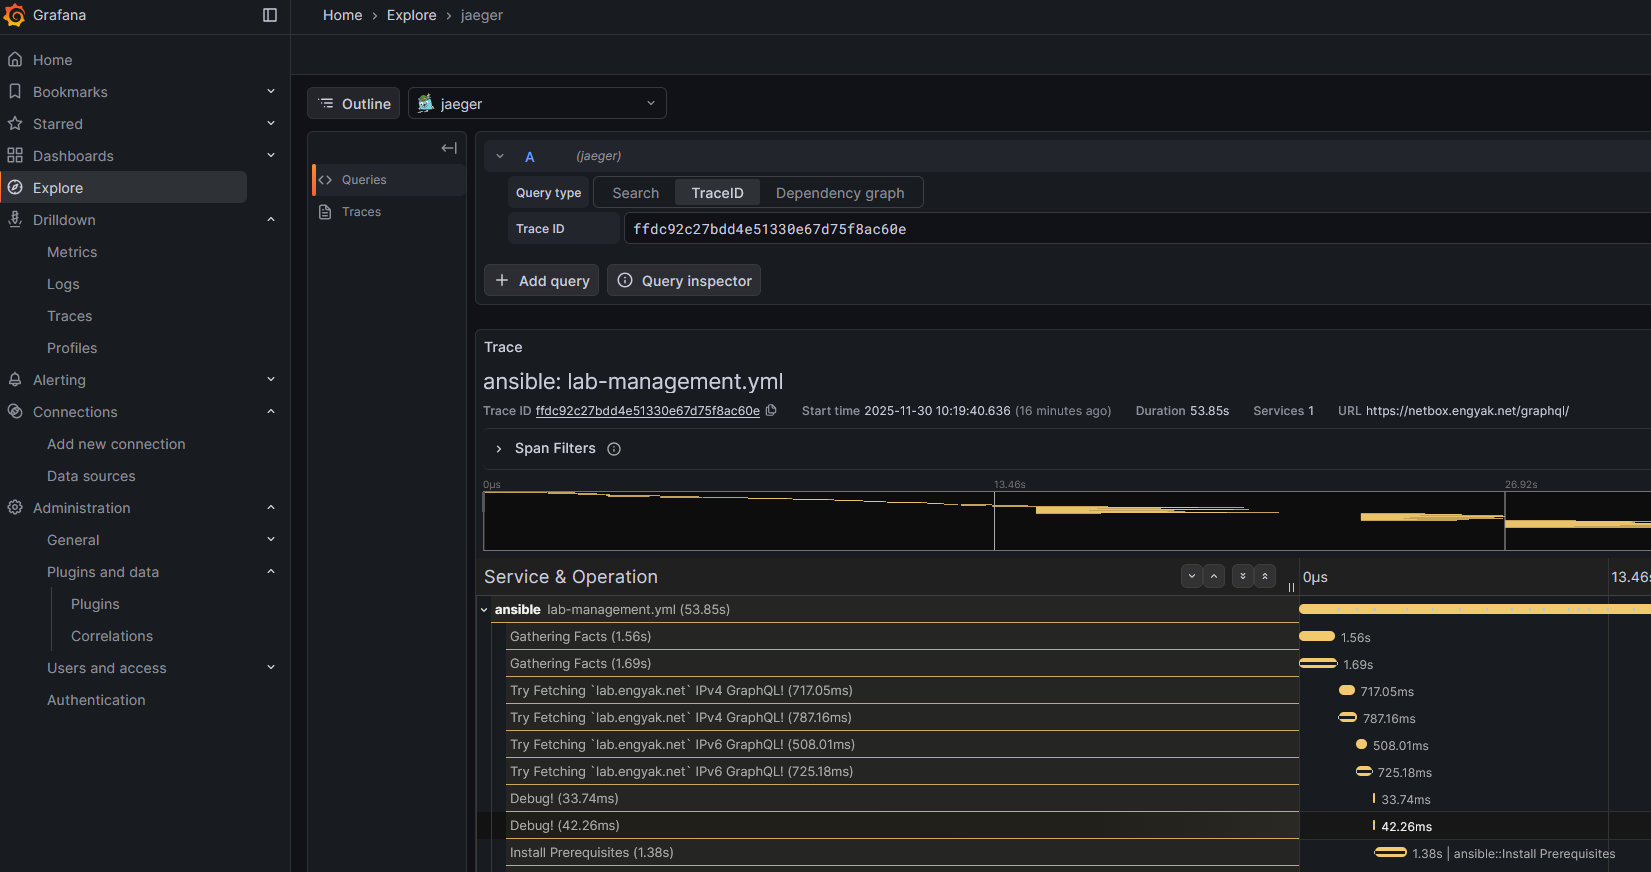The width and height of the screenshot is (1651, 872).
Task: Expand the Span Filters section
Action: (x=499, y=449)
